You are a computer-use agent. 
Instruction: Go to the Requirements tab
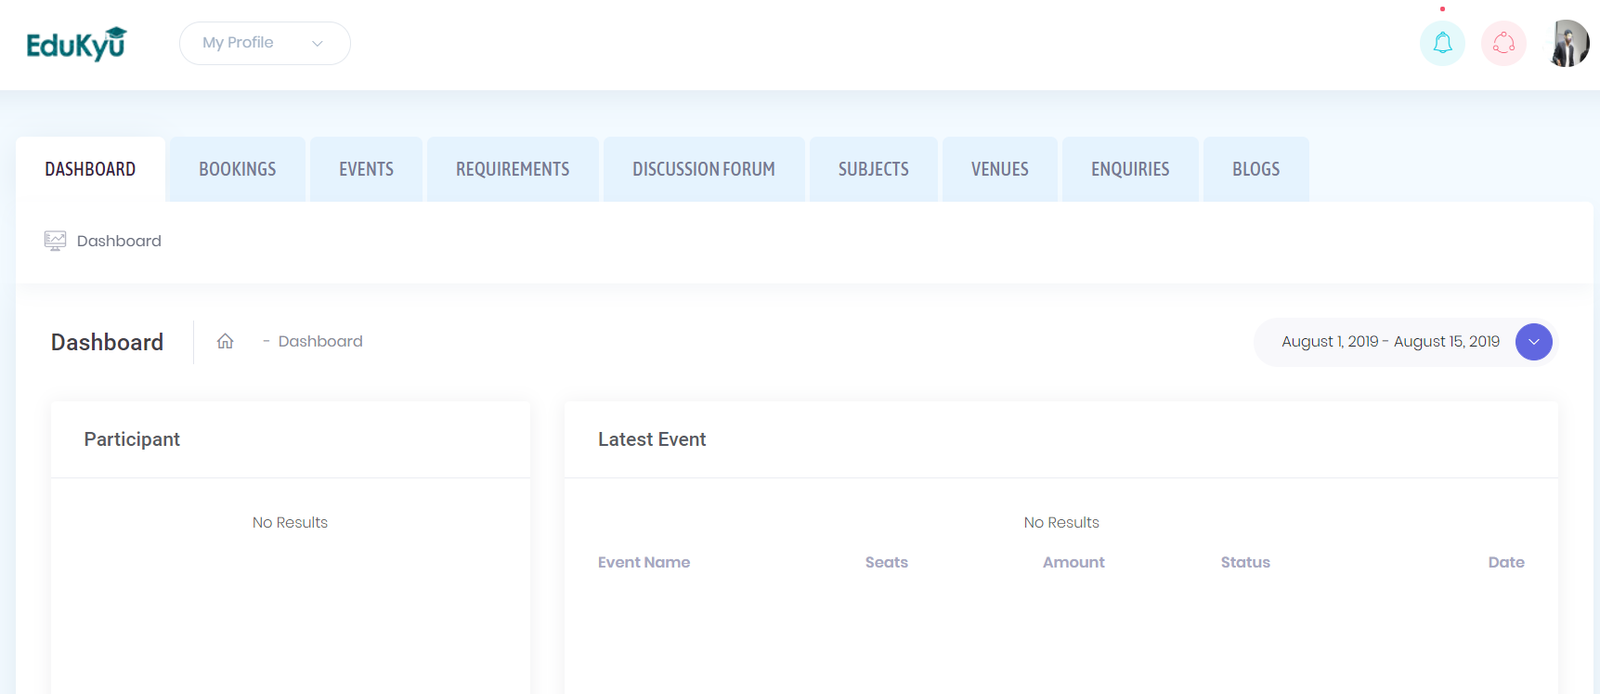click(512, 169)
